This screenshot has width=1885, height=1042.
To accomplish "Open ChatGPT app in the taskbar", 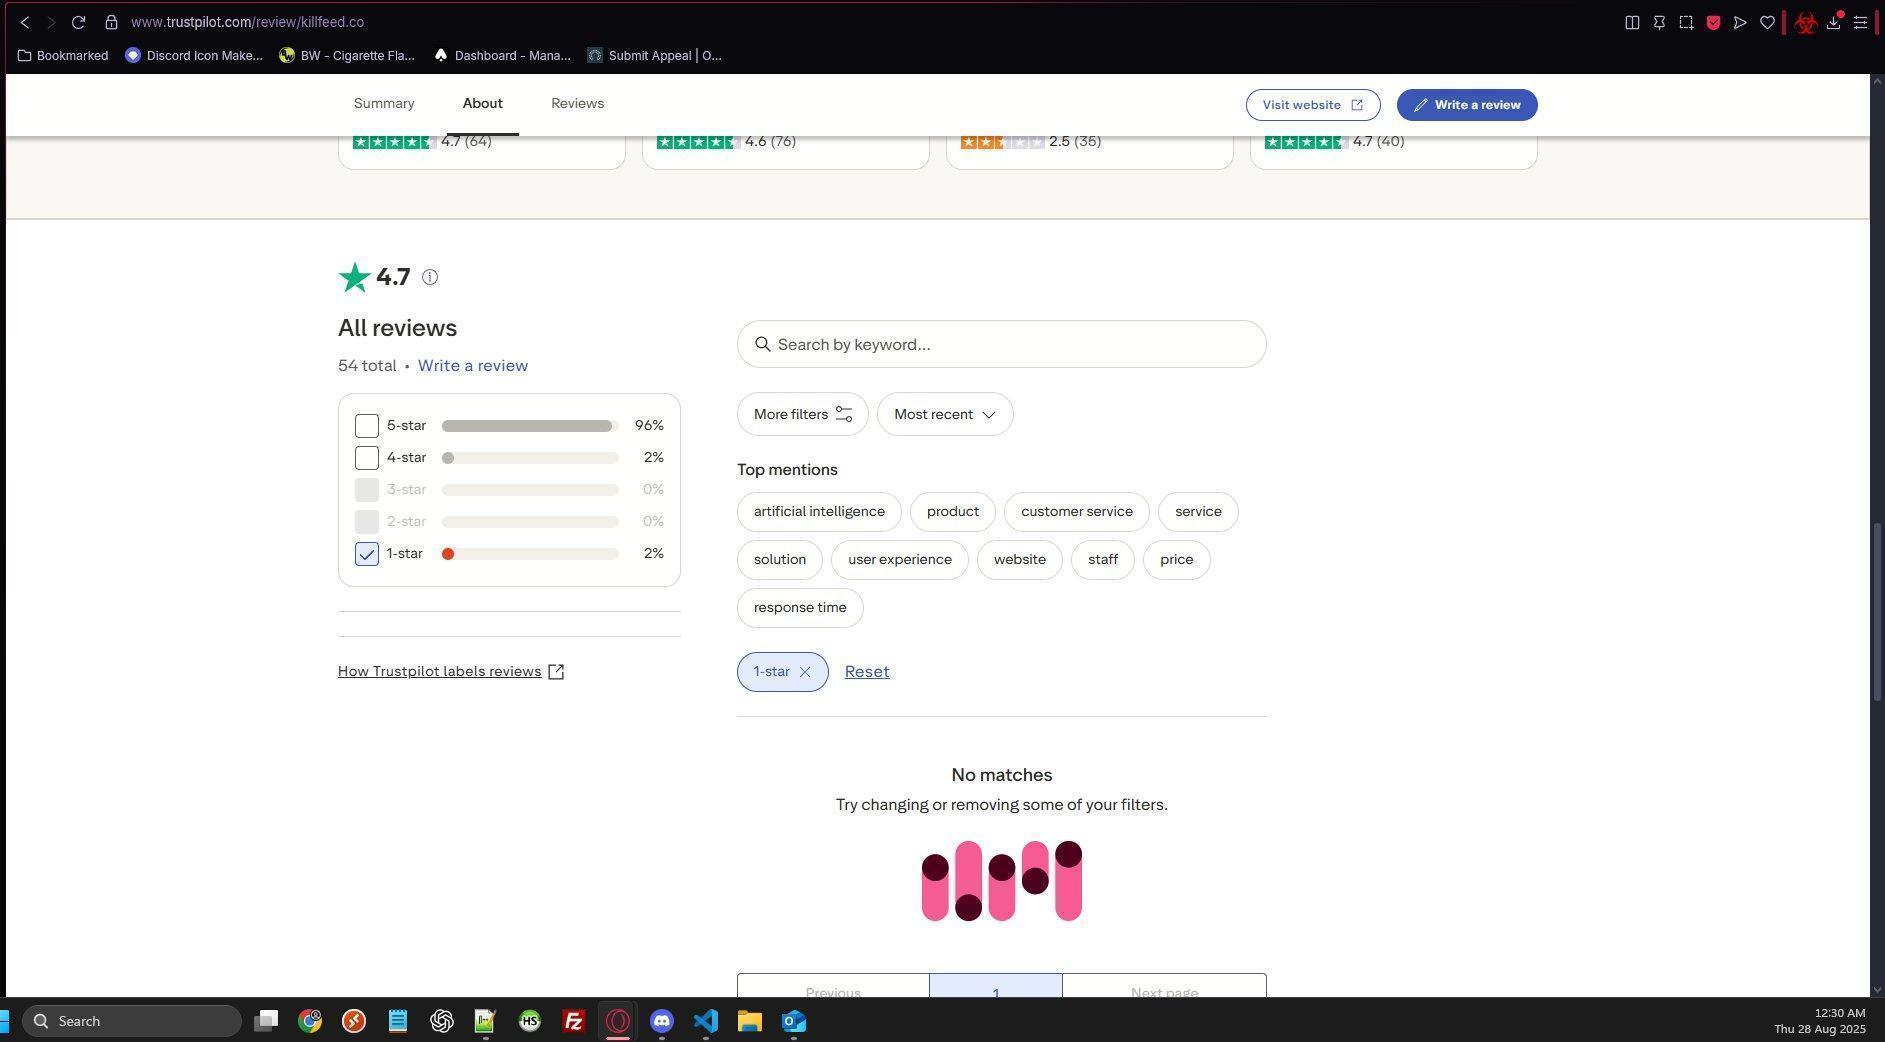I will 442,1021.
